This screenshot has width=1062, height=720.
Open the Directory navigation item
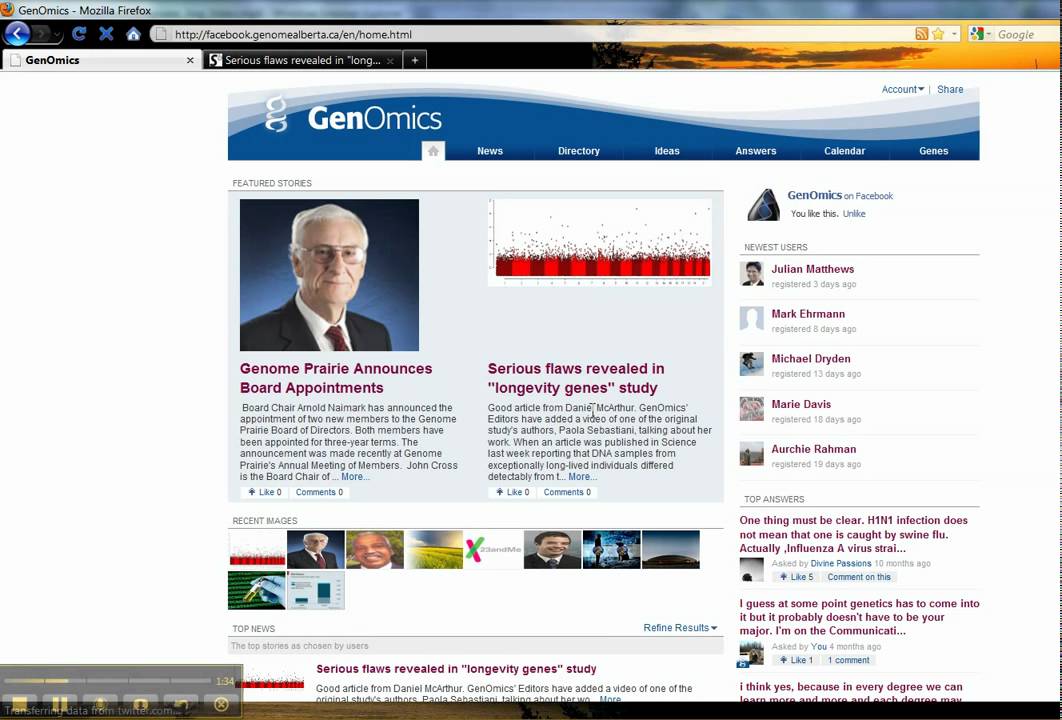pos(578,151)
